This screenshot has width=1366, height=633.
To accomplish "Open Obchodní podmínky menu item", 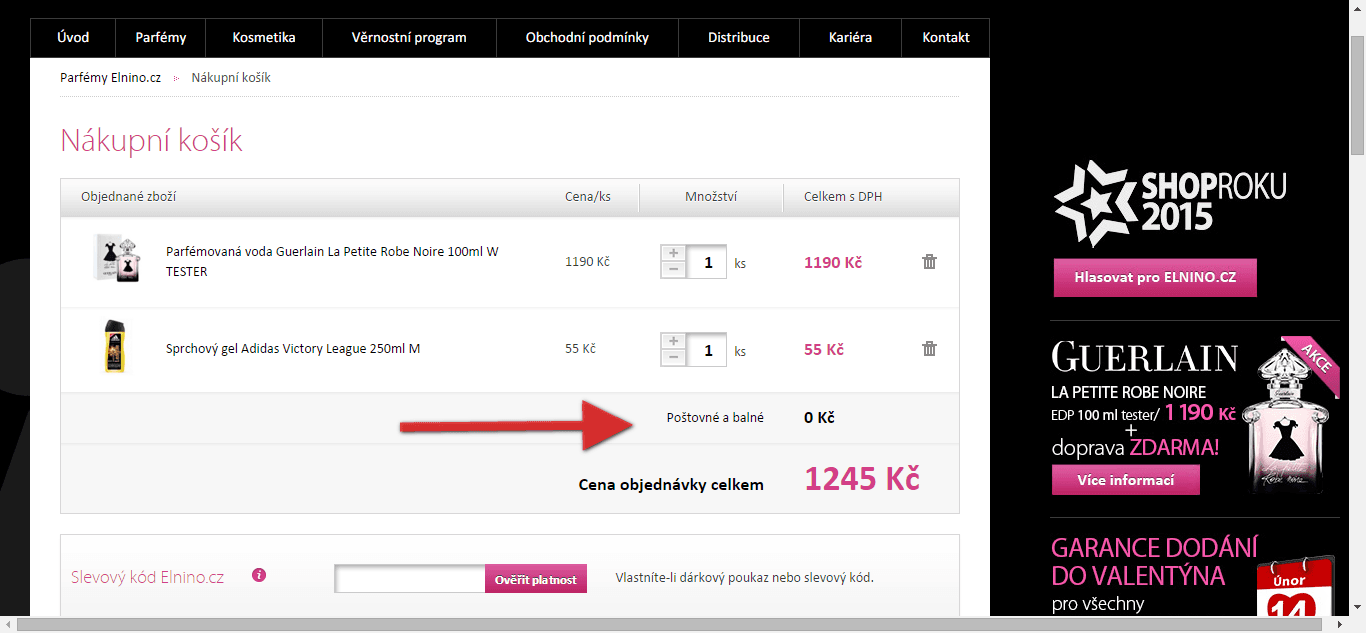I will 587,38.
